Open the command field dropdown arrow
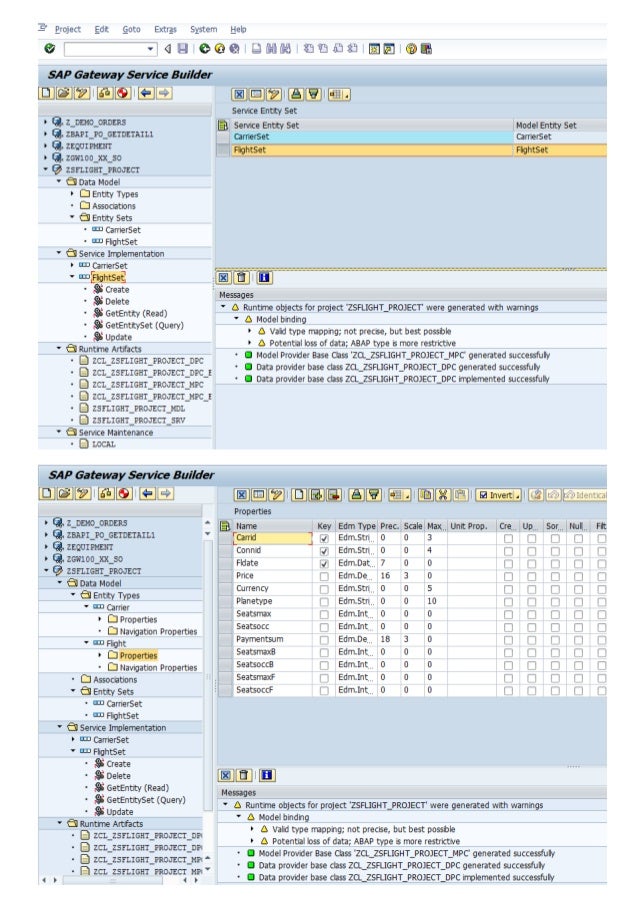This screenshot has width=638, height=903. 151,49
